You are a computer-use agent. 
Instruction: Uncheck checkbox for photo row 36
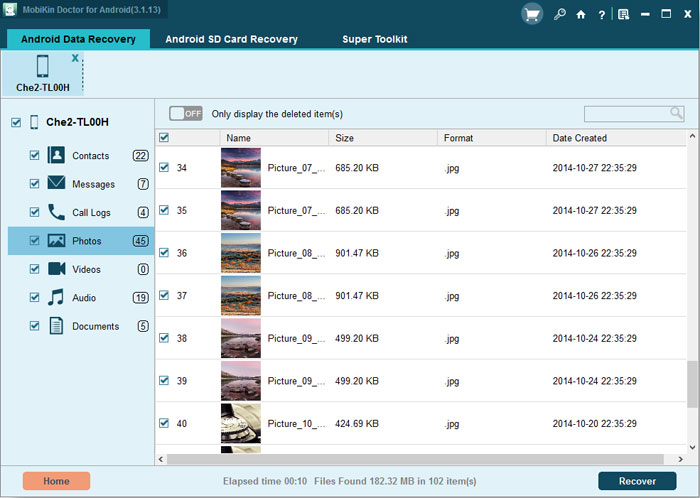tap(164, 253)
